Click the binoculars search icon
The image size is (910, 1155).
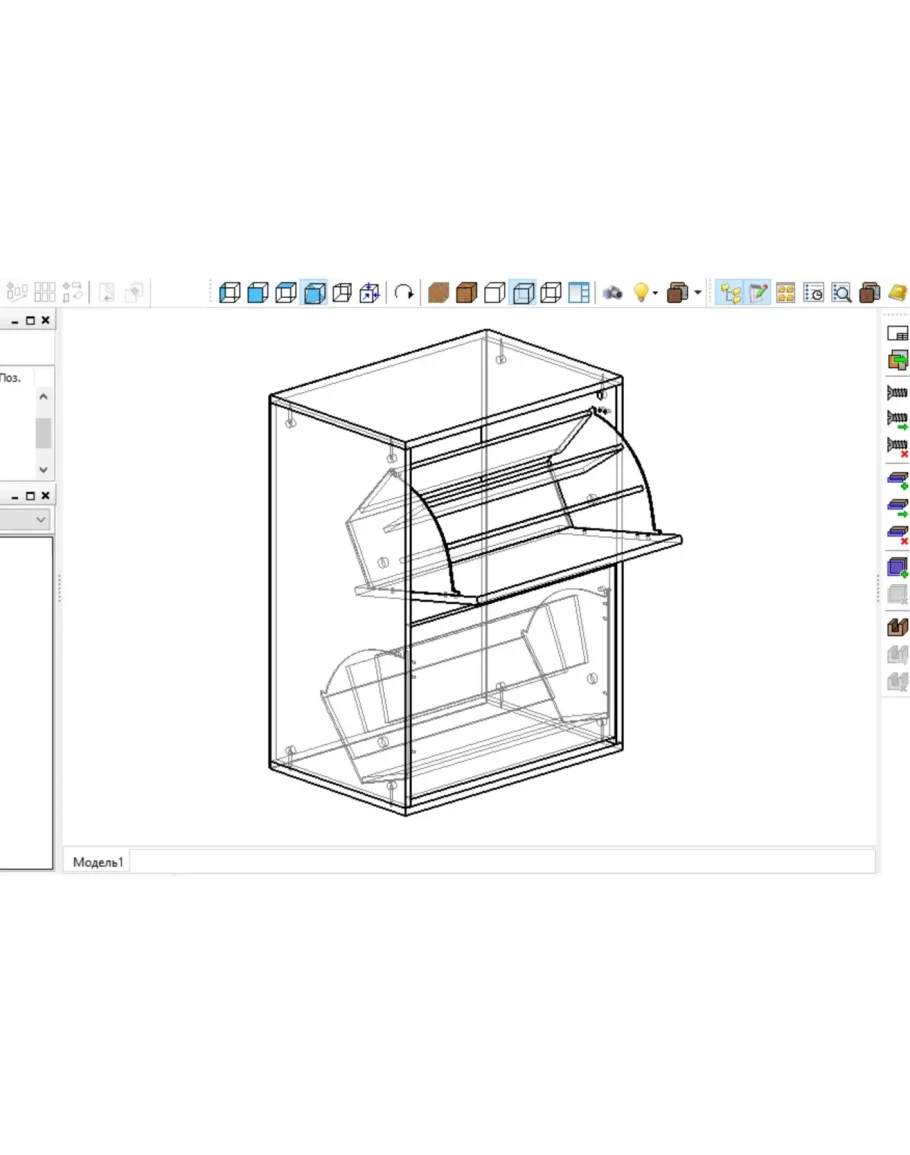tap(613, 293)
